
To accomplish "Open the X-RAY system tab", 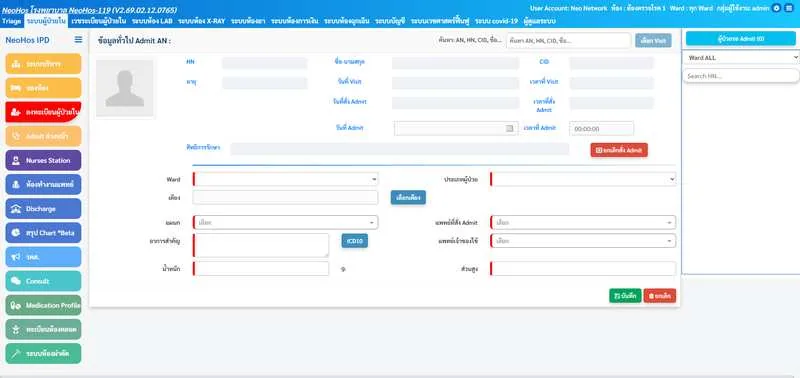I will 202,21.
